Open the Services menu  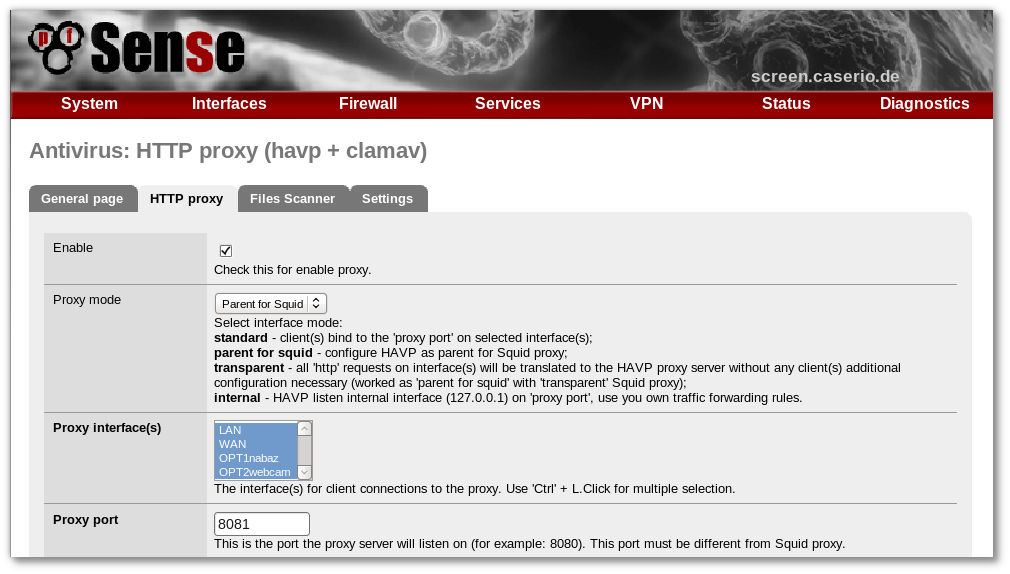pos(508,104)
